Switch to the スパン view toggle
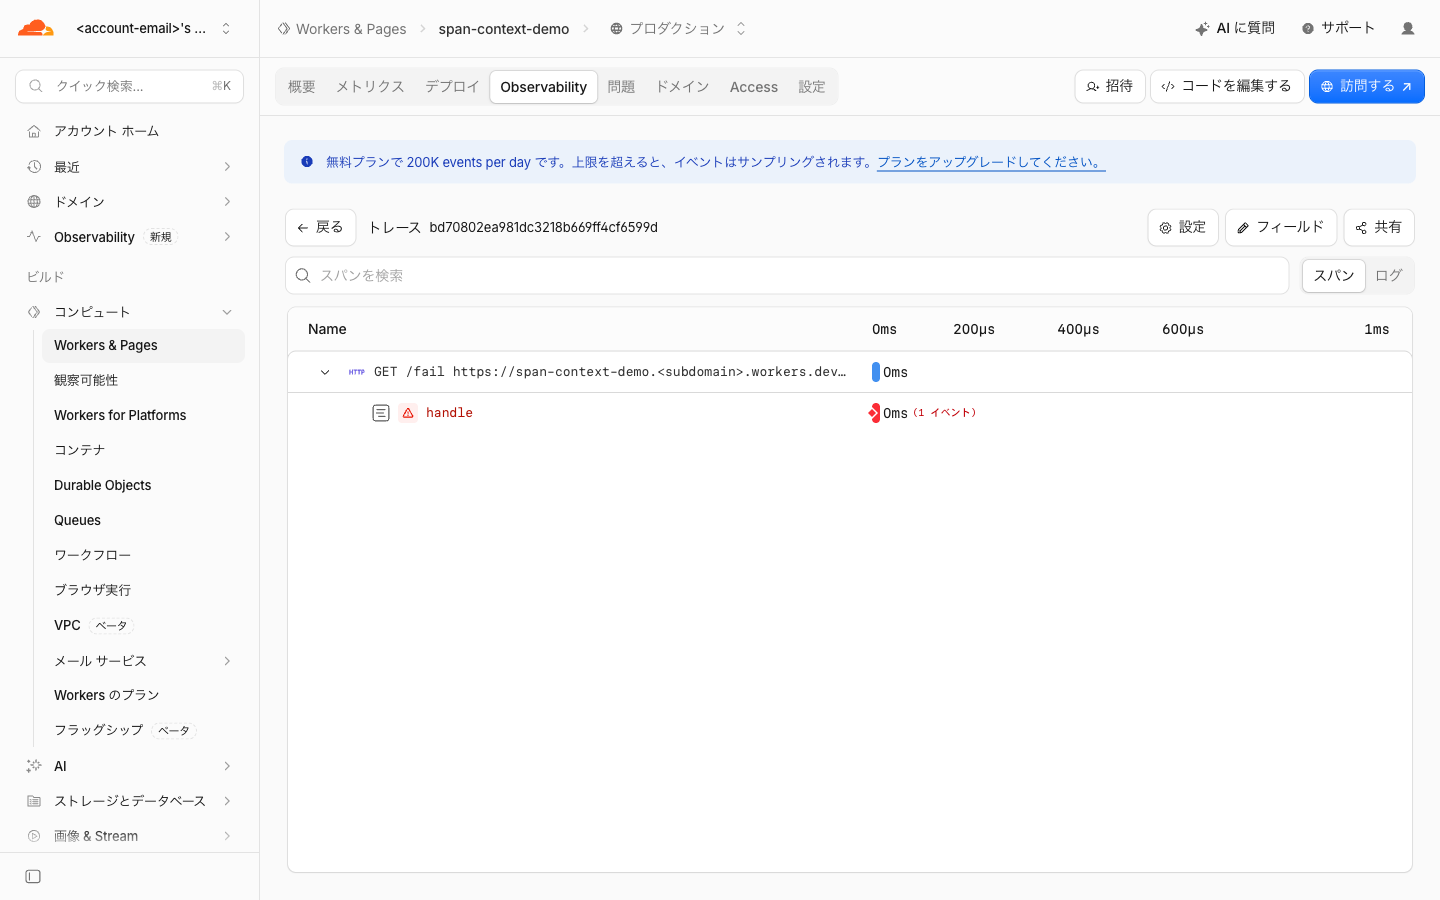 coord(1334,276)
